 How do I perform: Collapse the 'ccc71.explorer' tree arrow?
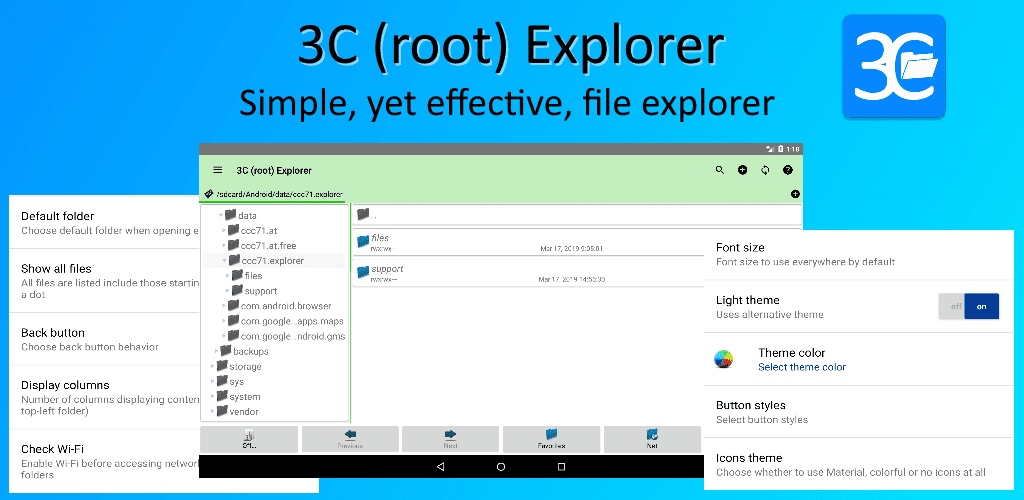point(224,260)
